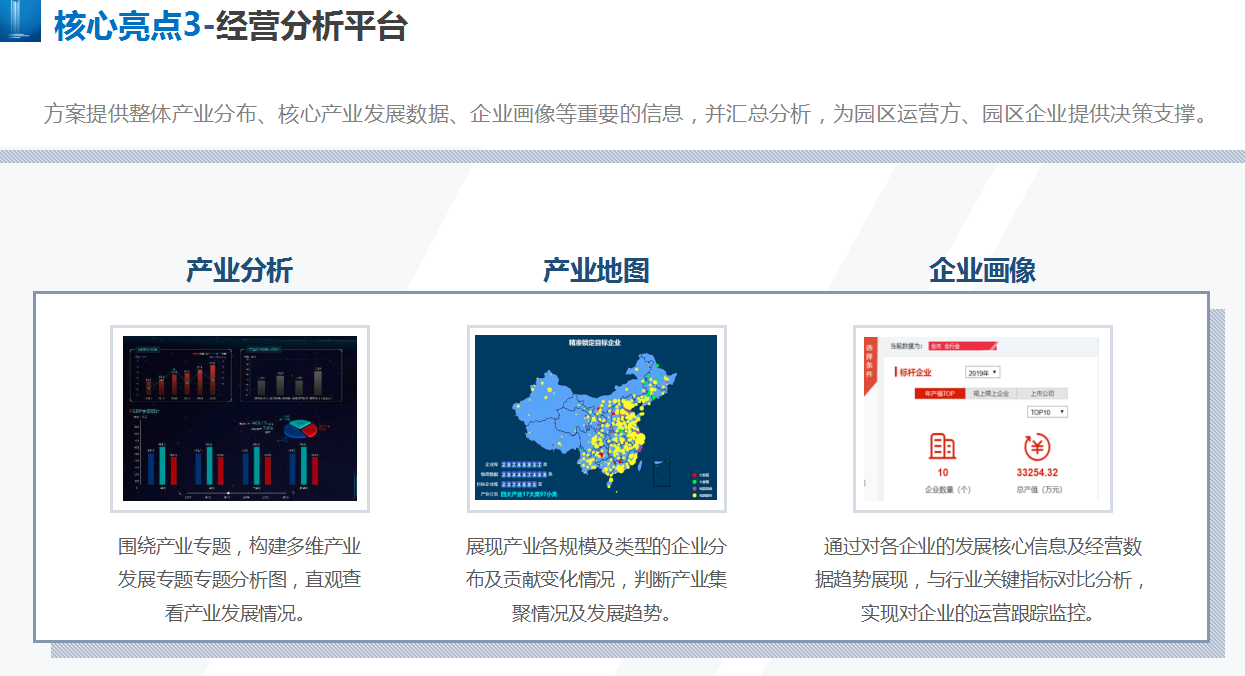Click the red 全市 全行业 filter tag
1245x676 pixels.
coord(963,346)
